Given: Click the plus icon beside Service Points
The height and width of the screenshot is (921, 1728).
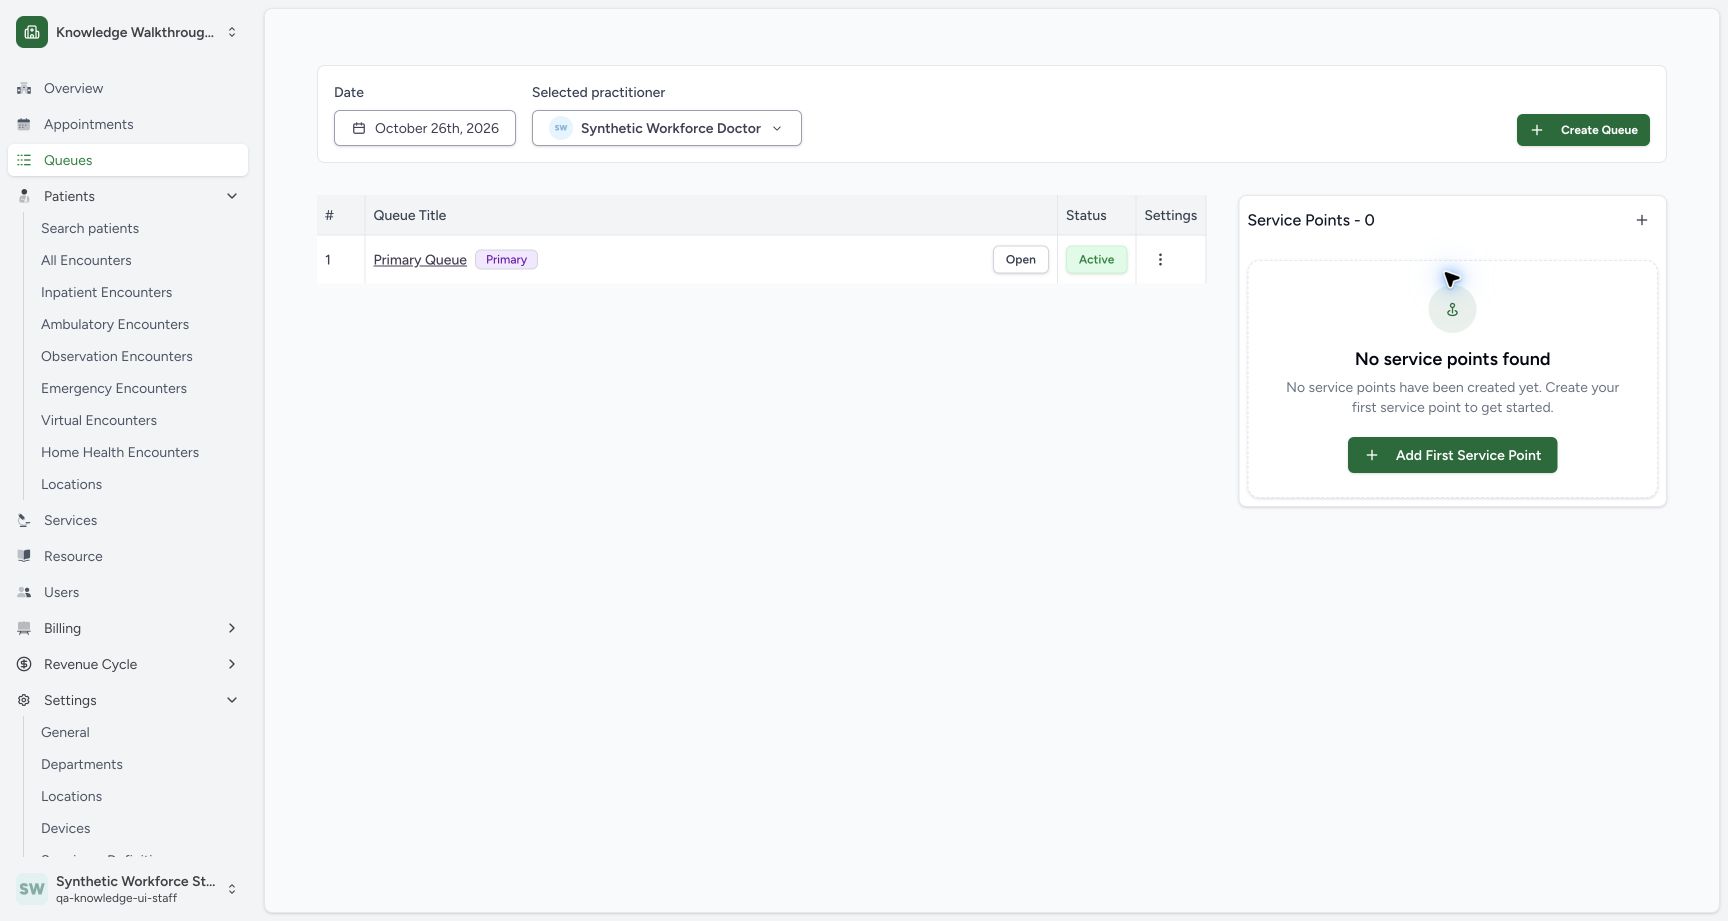Looking at the screenshot, I should (1641, 220).
